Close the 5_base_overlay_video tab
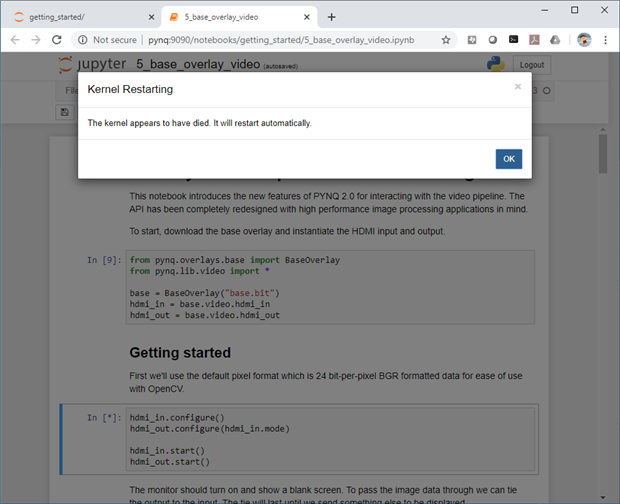The height and width of the screenshot is (504, 620). coord(307,17)
